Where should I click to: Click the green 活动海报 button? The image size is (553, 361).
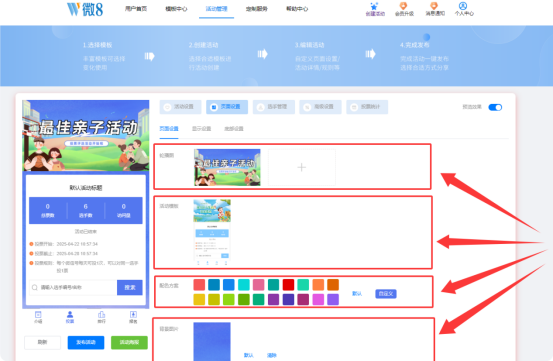pos(129,342)
